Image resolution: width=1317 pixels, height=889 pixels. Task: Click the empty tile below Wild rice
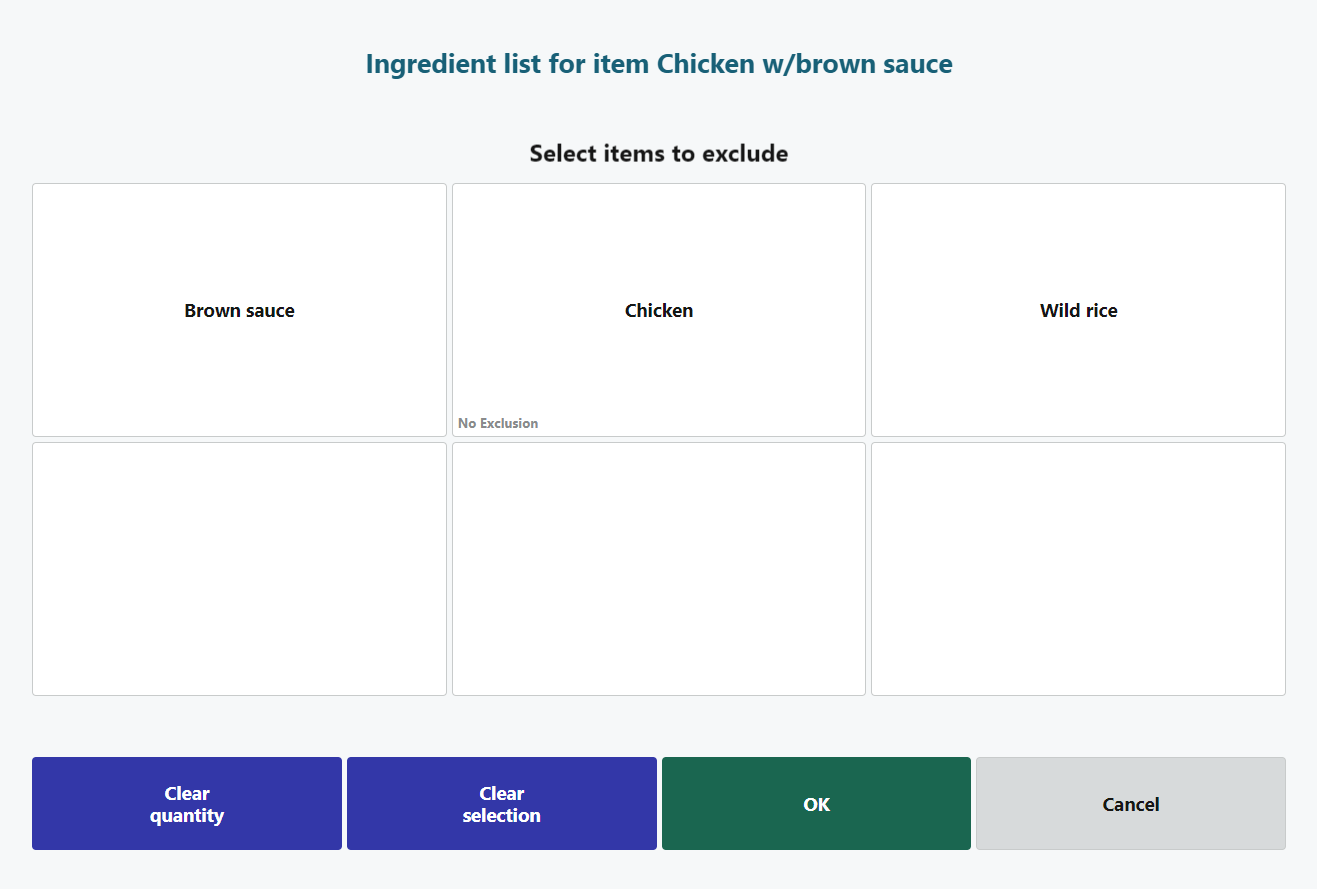(1078, 568)
